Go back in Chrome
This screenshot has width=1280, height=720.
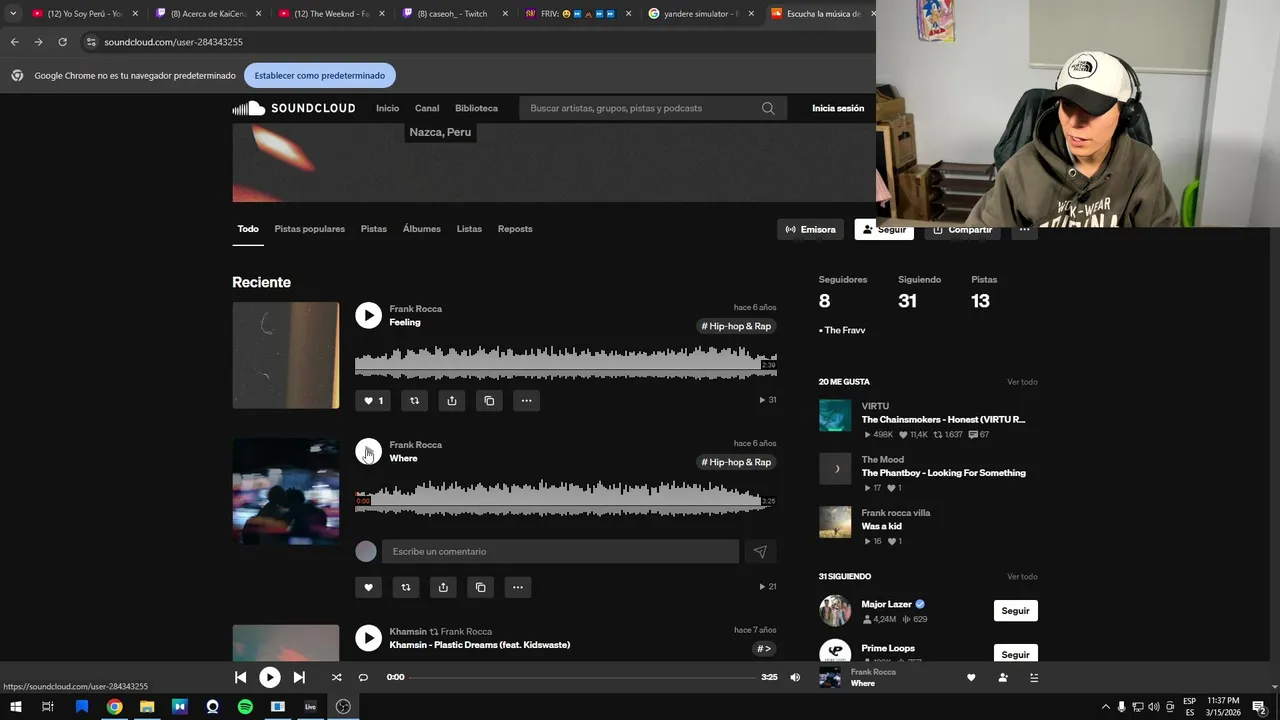click(x=14, y=42)
